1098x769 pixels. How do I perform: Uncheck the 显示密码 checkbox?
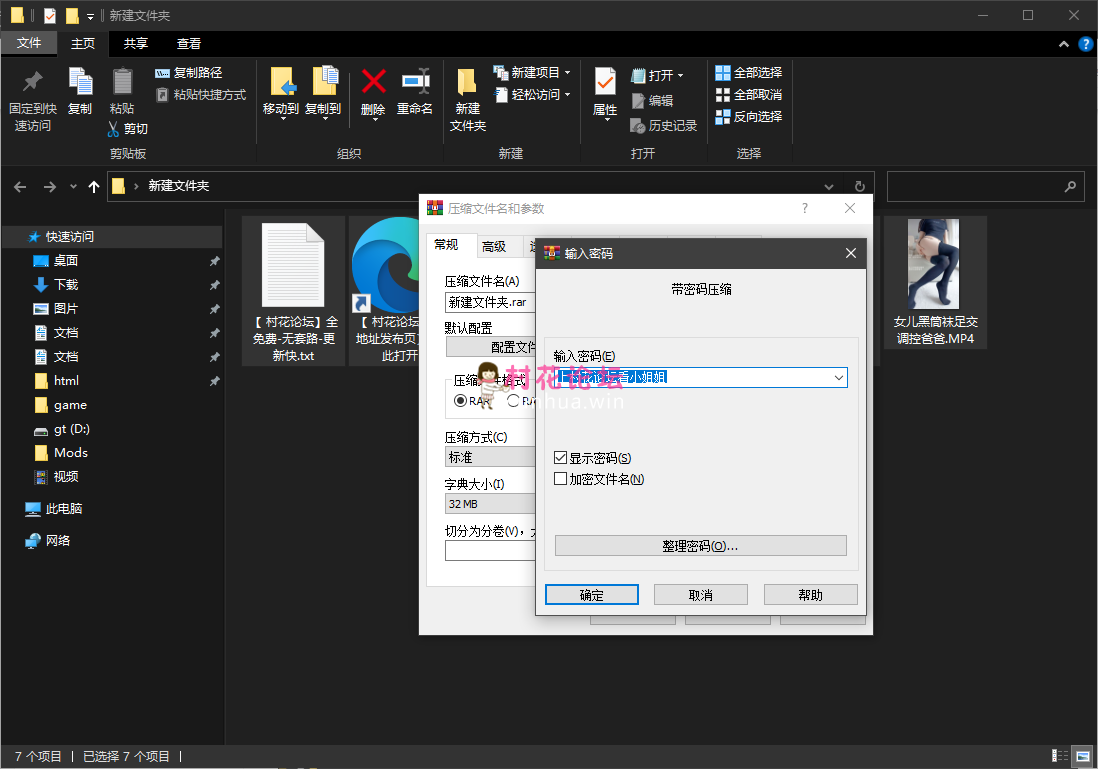[561, 458]
